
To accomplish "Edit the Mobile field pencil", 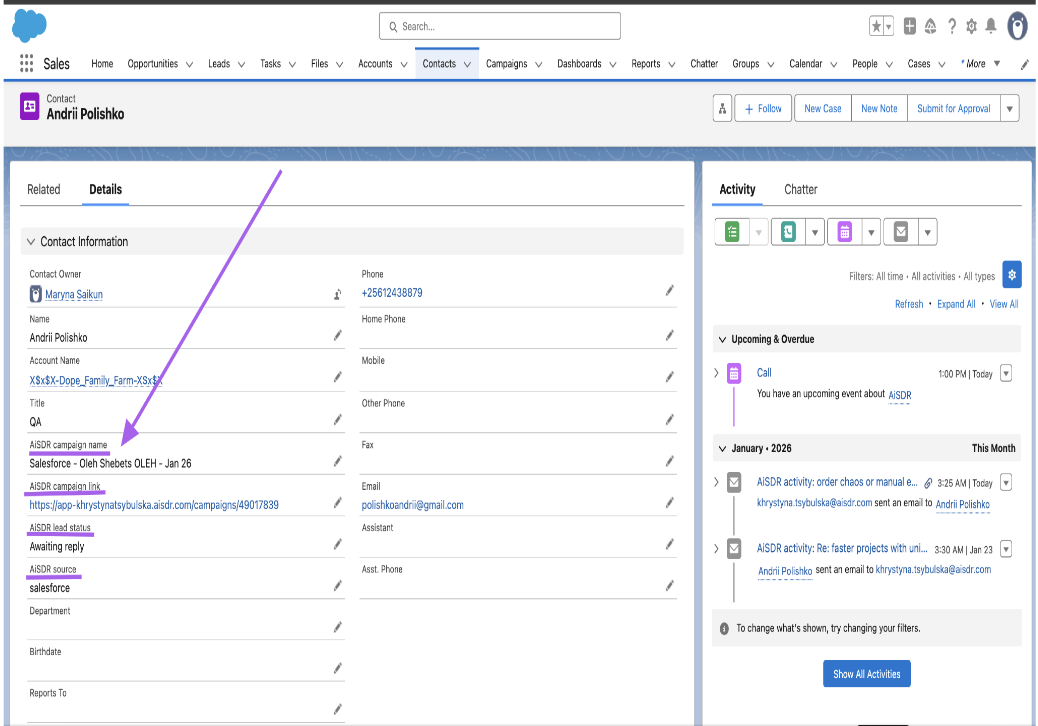I will pos(670,377).
